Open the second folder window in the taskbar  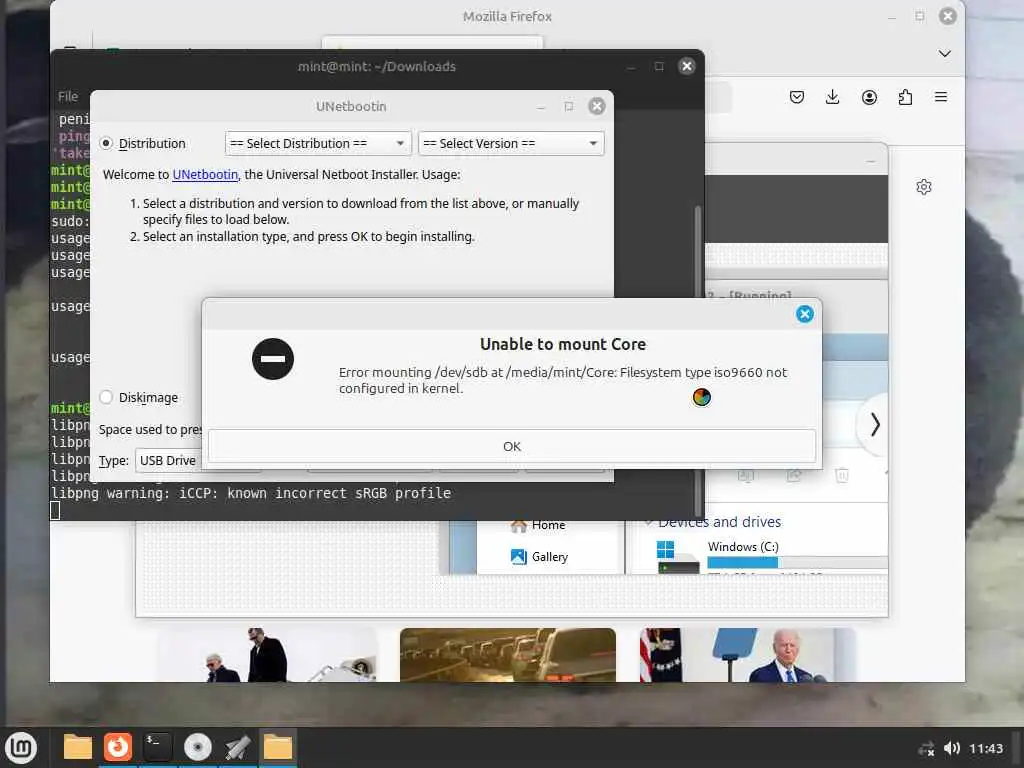click(278, 747)
